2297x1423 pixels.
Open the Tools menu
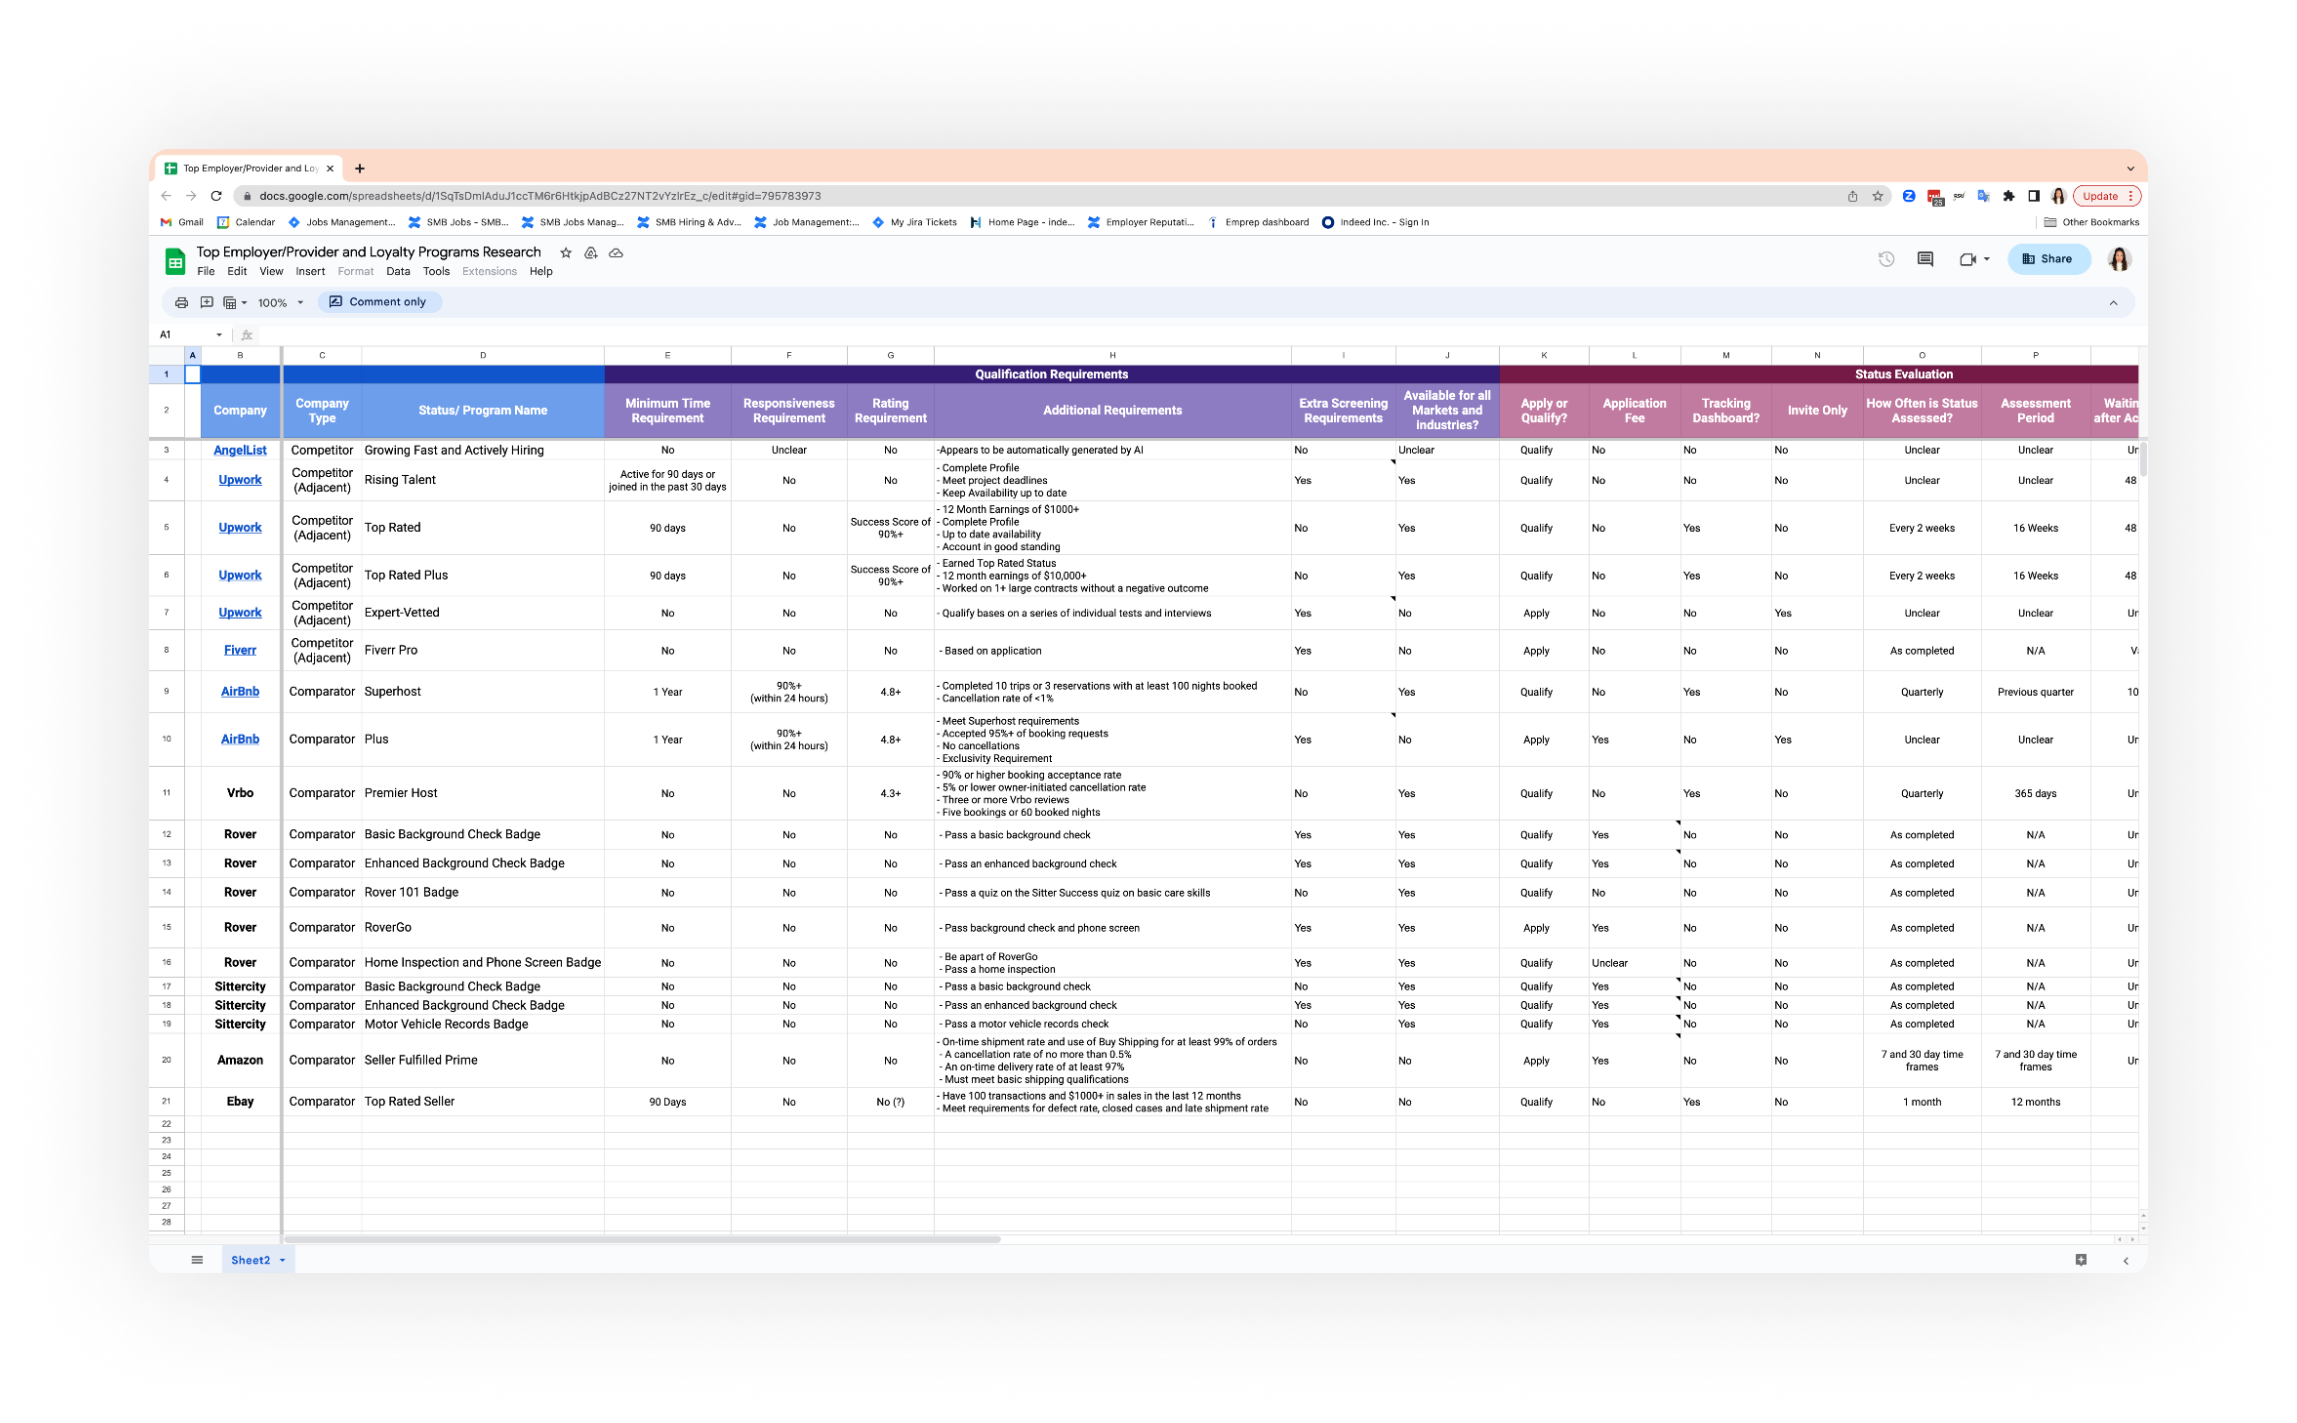pyautogui.click(x=436, y=272)
